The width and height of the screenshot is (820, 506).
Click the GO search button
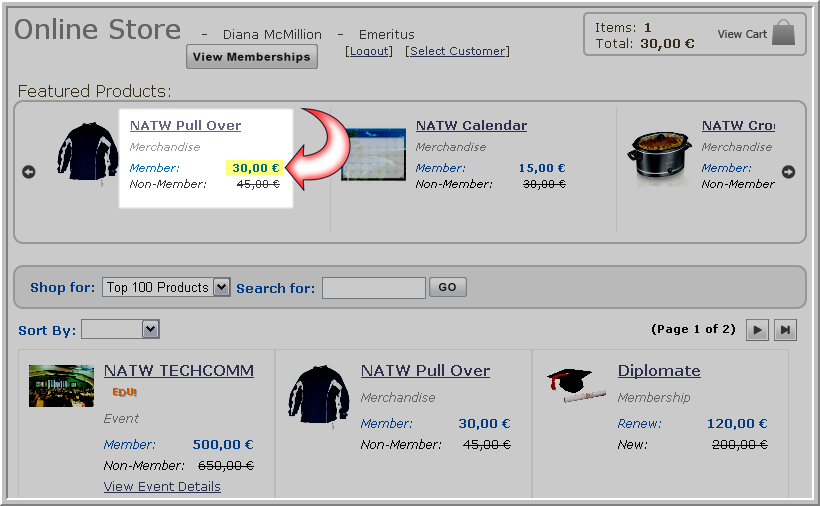pyautogui.click(x=447, y=287)
